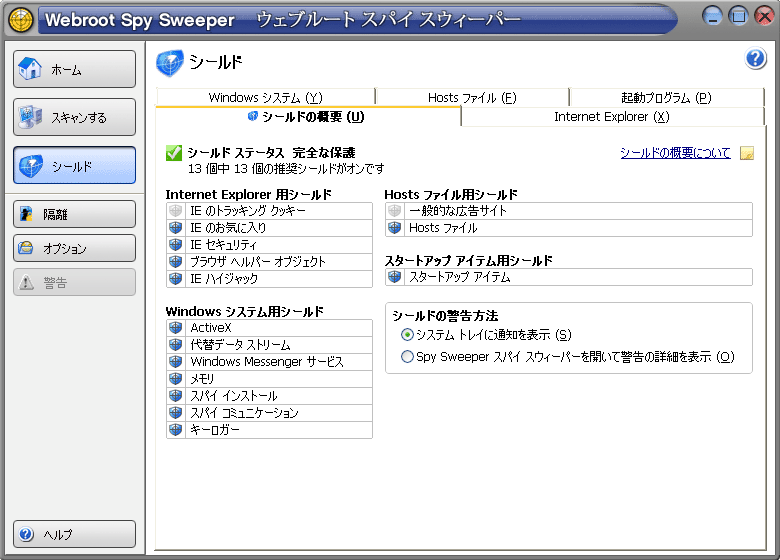780x560 pixels.
Task: Select the シールドの概要 (U) tab
Action: tap(308, 116)
